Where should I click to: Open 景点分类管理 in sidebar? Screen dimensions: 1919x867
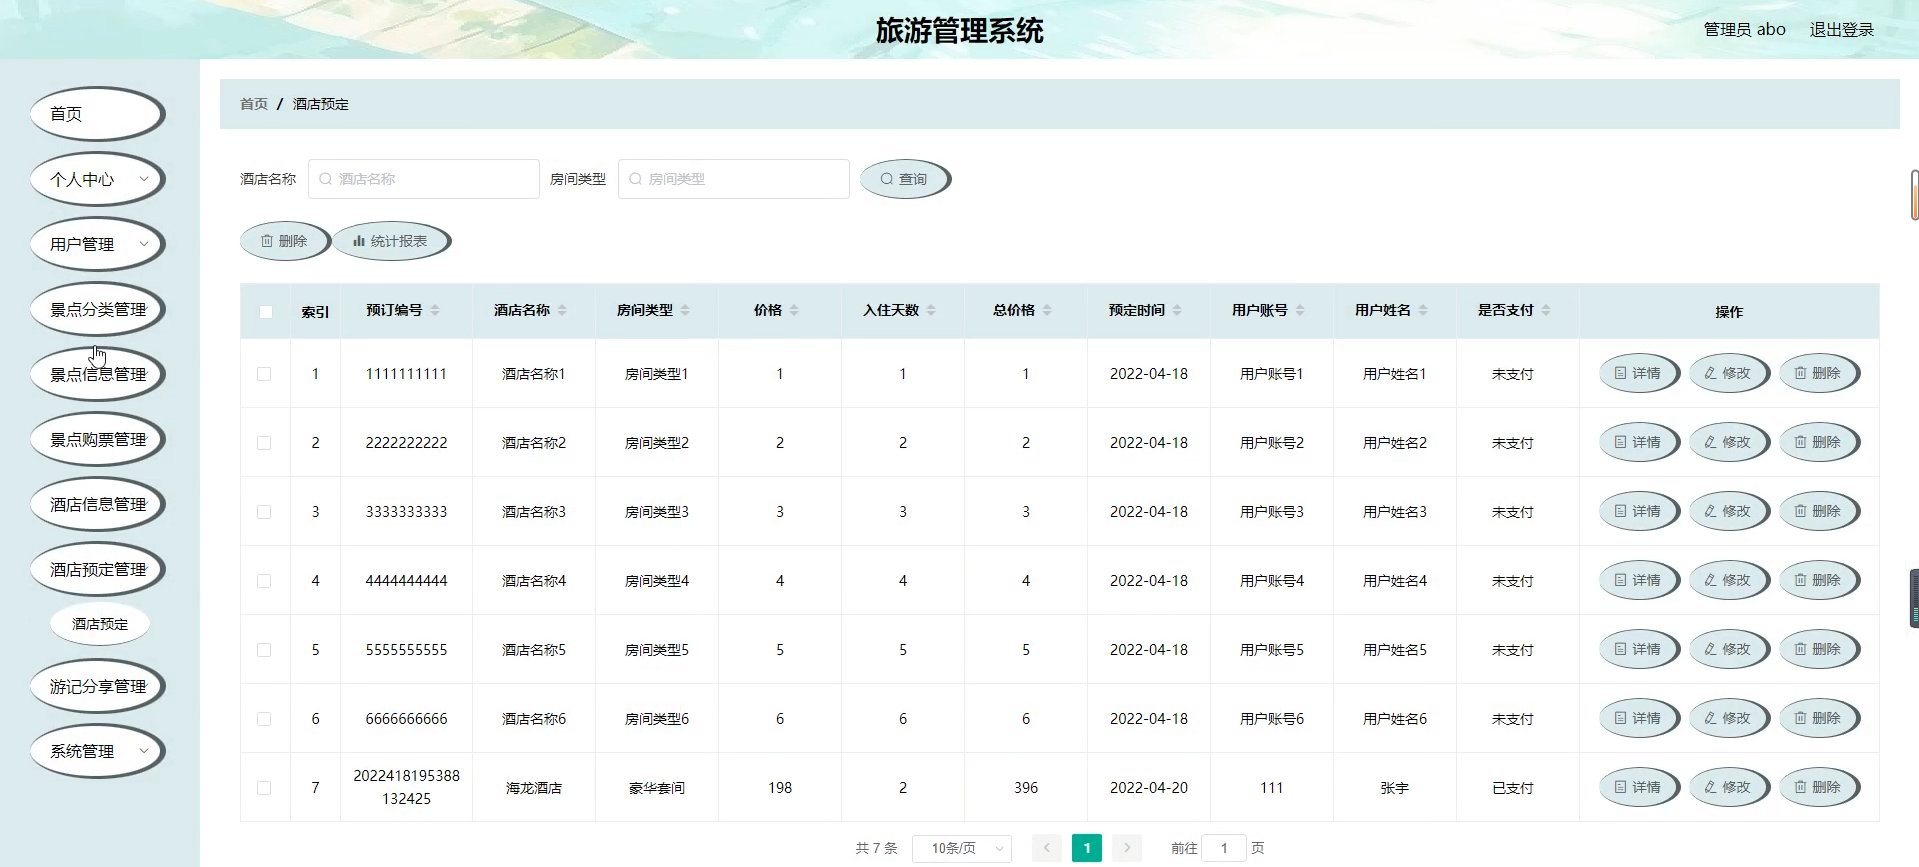[97, 309]
